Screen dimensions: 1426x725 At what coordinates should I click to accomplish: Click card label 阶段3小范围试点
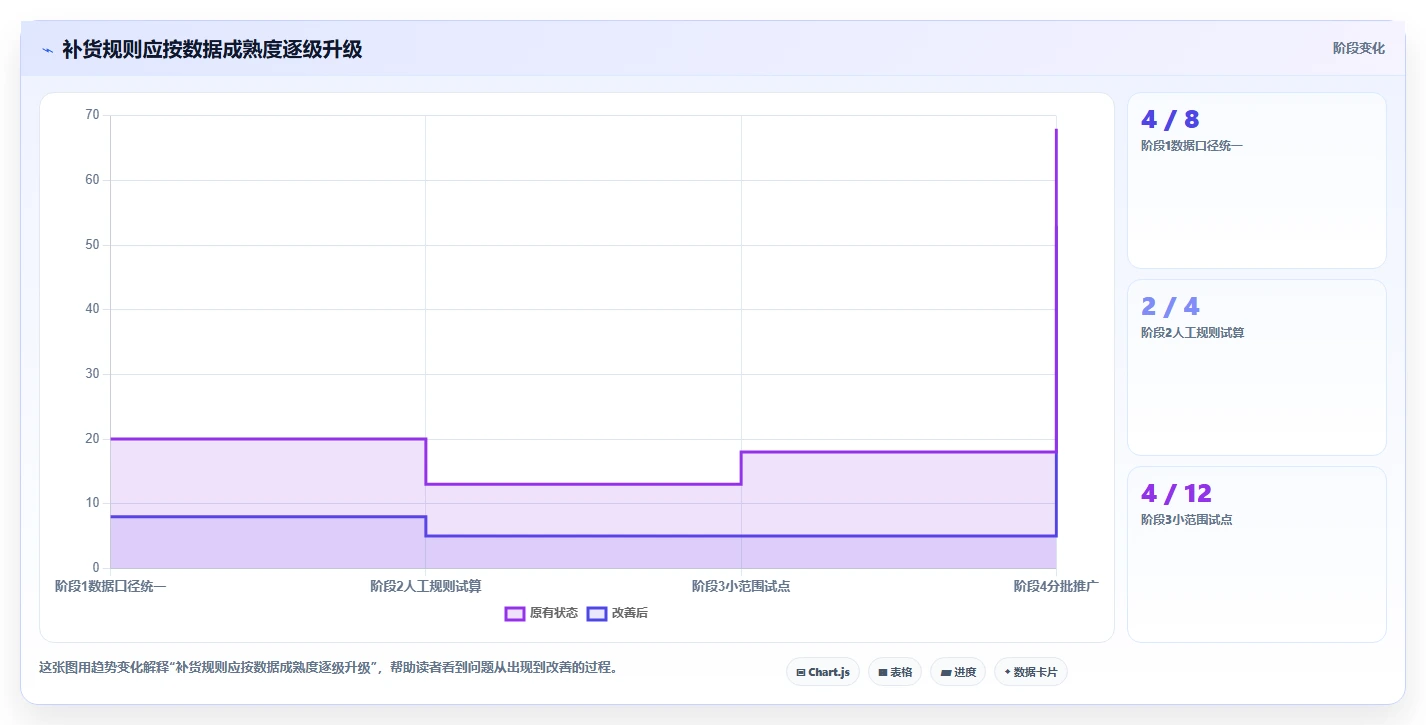pyautogui.click(x=1186, y=520)
